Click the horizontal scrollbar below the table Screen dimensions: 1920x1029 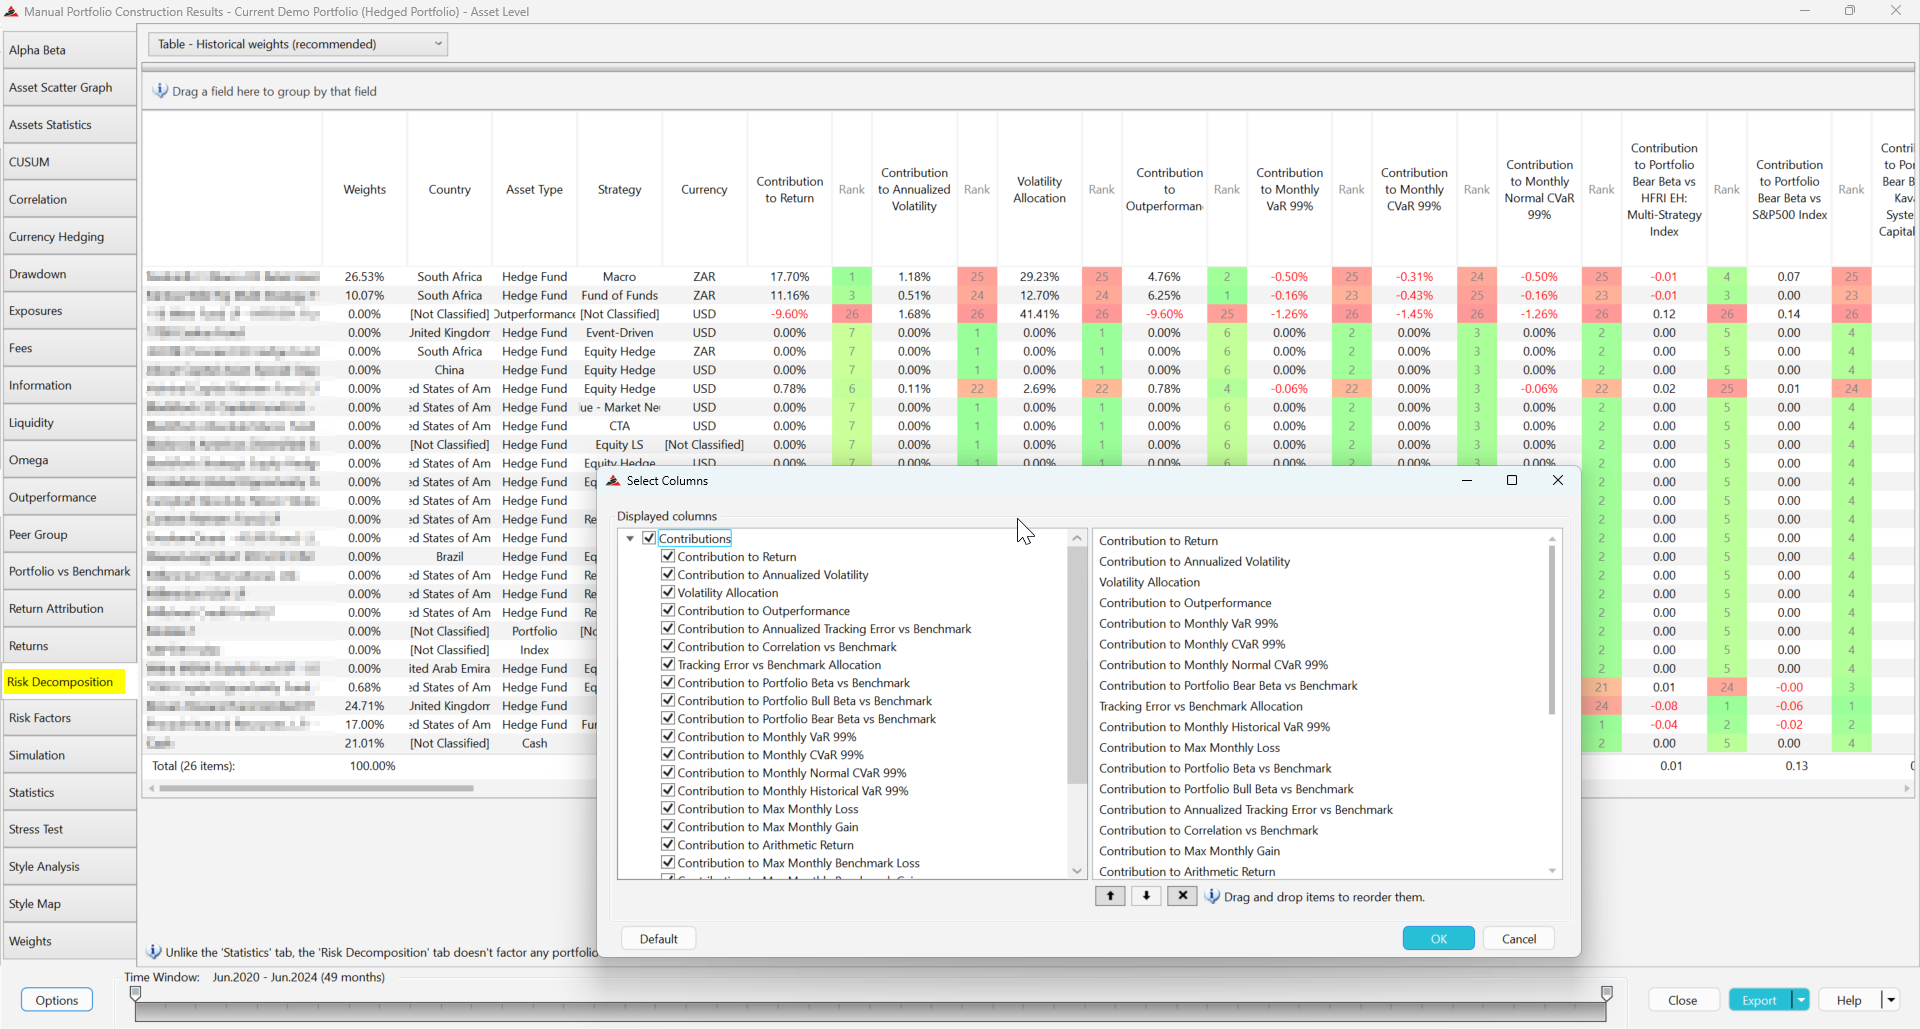[x=316, y=788]
